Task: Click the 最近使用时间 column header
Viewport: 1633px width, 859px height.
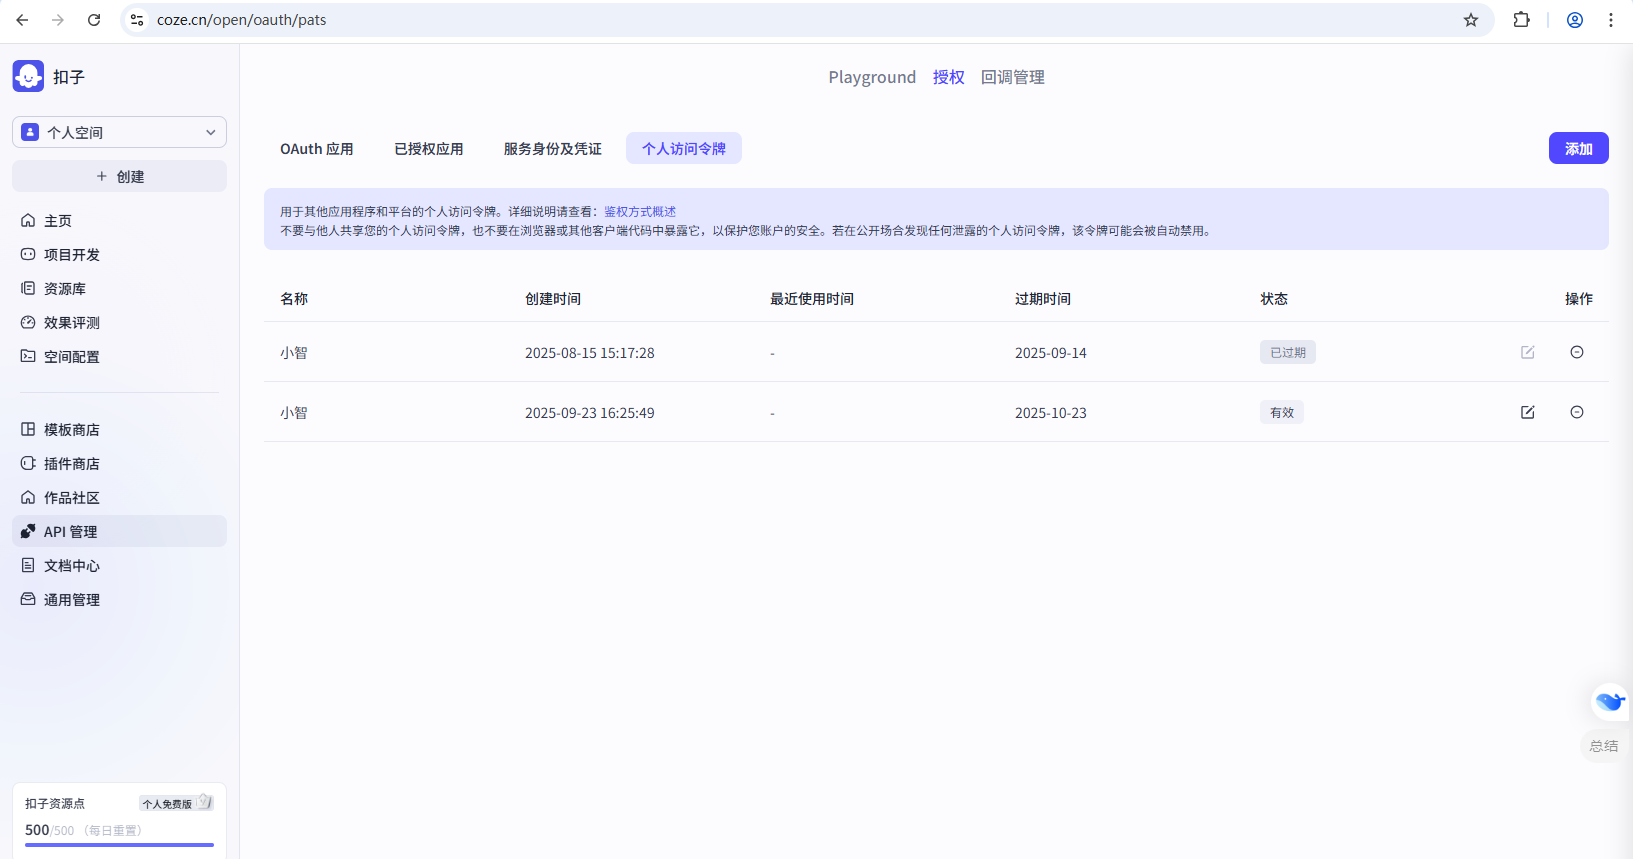Action: point(812,299)
